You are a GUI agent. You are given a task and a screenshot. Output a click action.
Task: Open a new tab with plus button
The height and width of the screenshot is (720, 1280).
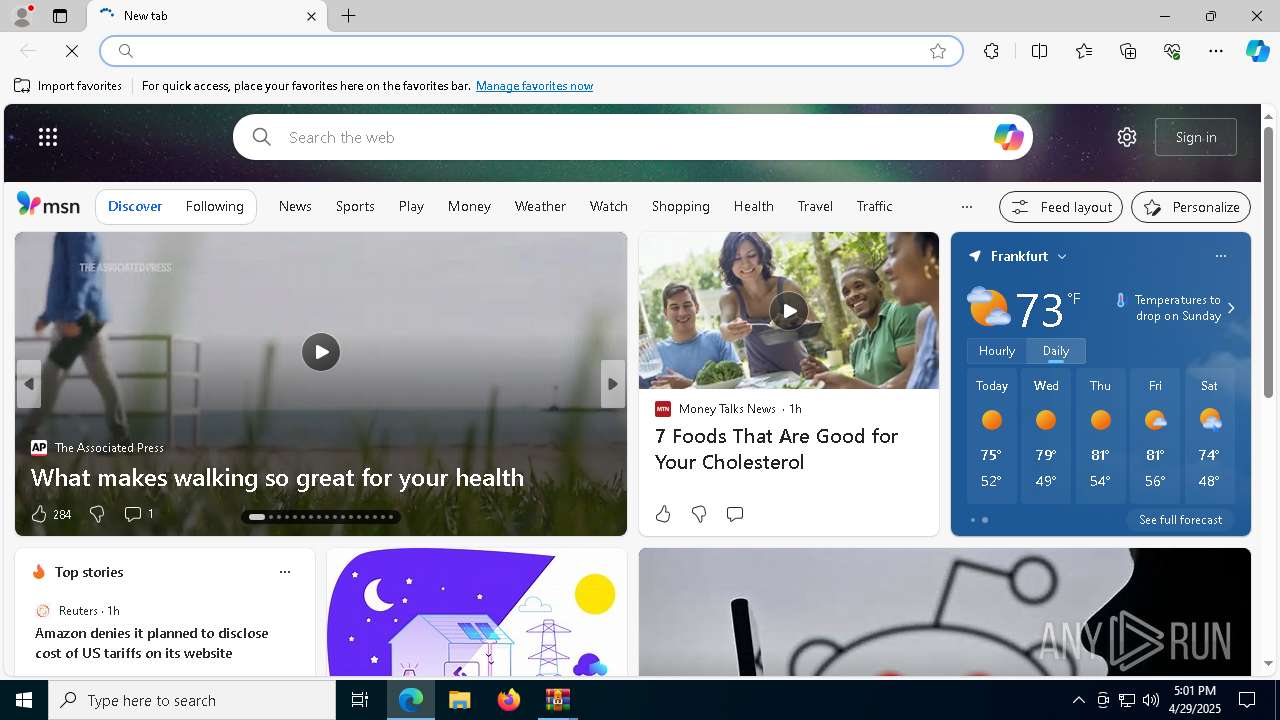click(x=348, y=16)
